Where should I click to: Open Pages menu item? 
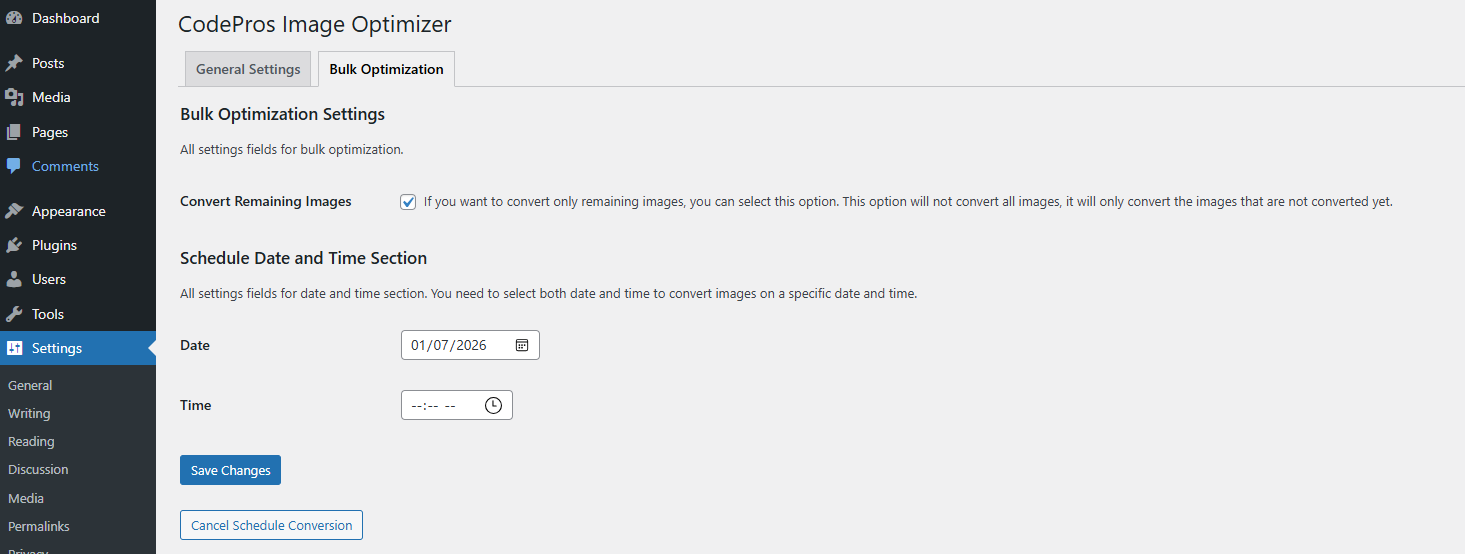click(x=78, y=132)
